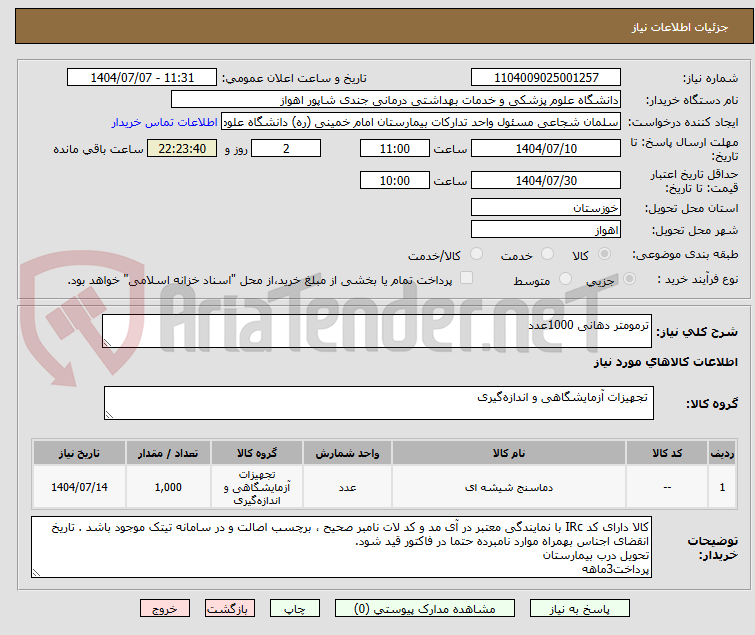Click the کد کالا column header
The width and height of the screenshot is (755, 635).
tap(667, 453)
